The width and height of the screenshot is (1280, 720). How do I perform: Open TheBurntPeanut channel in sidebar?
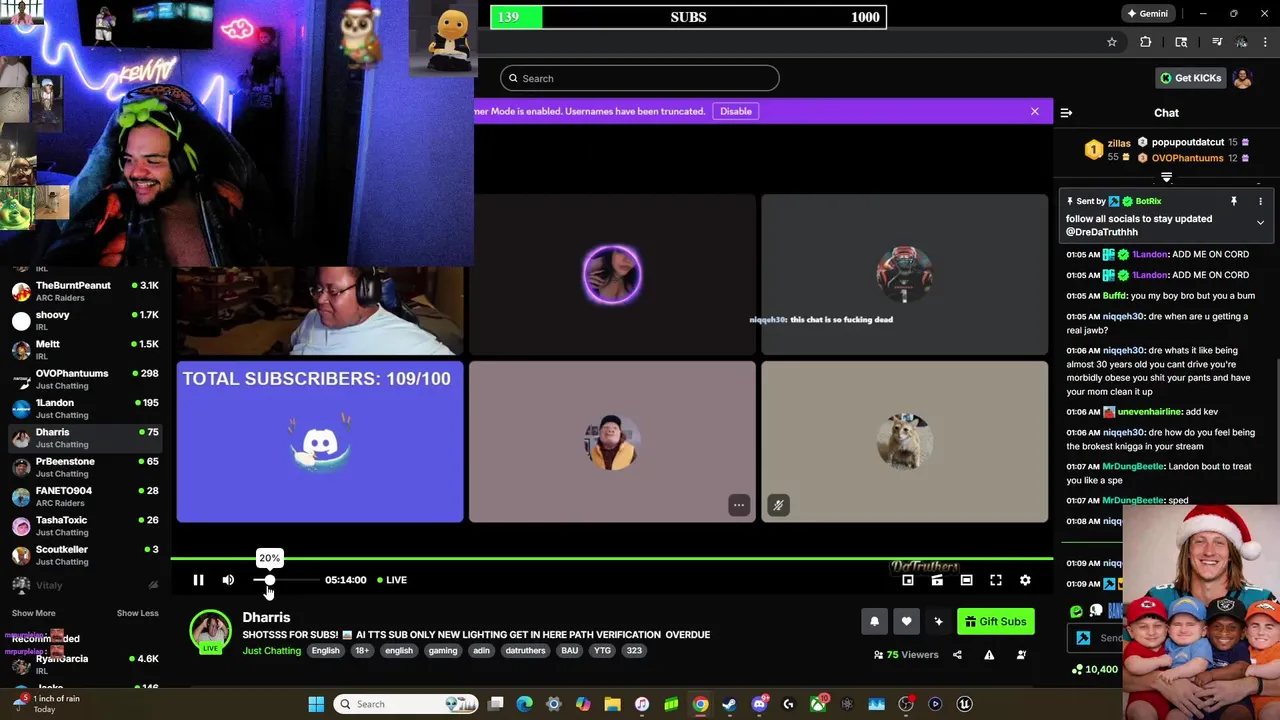pos(85,292)
